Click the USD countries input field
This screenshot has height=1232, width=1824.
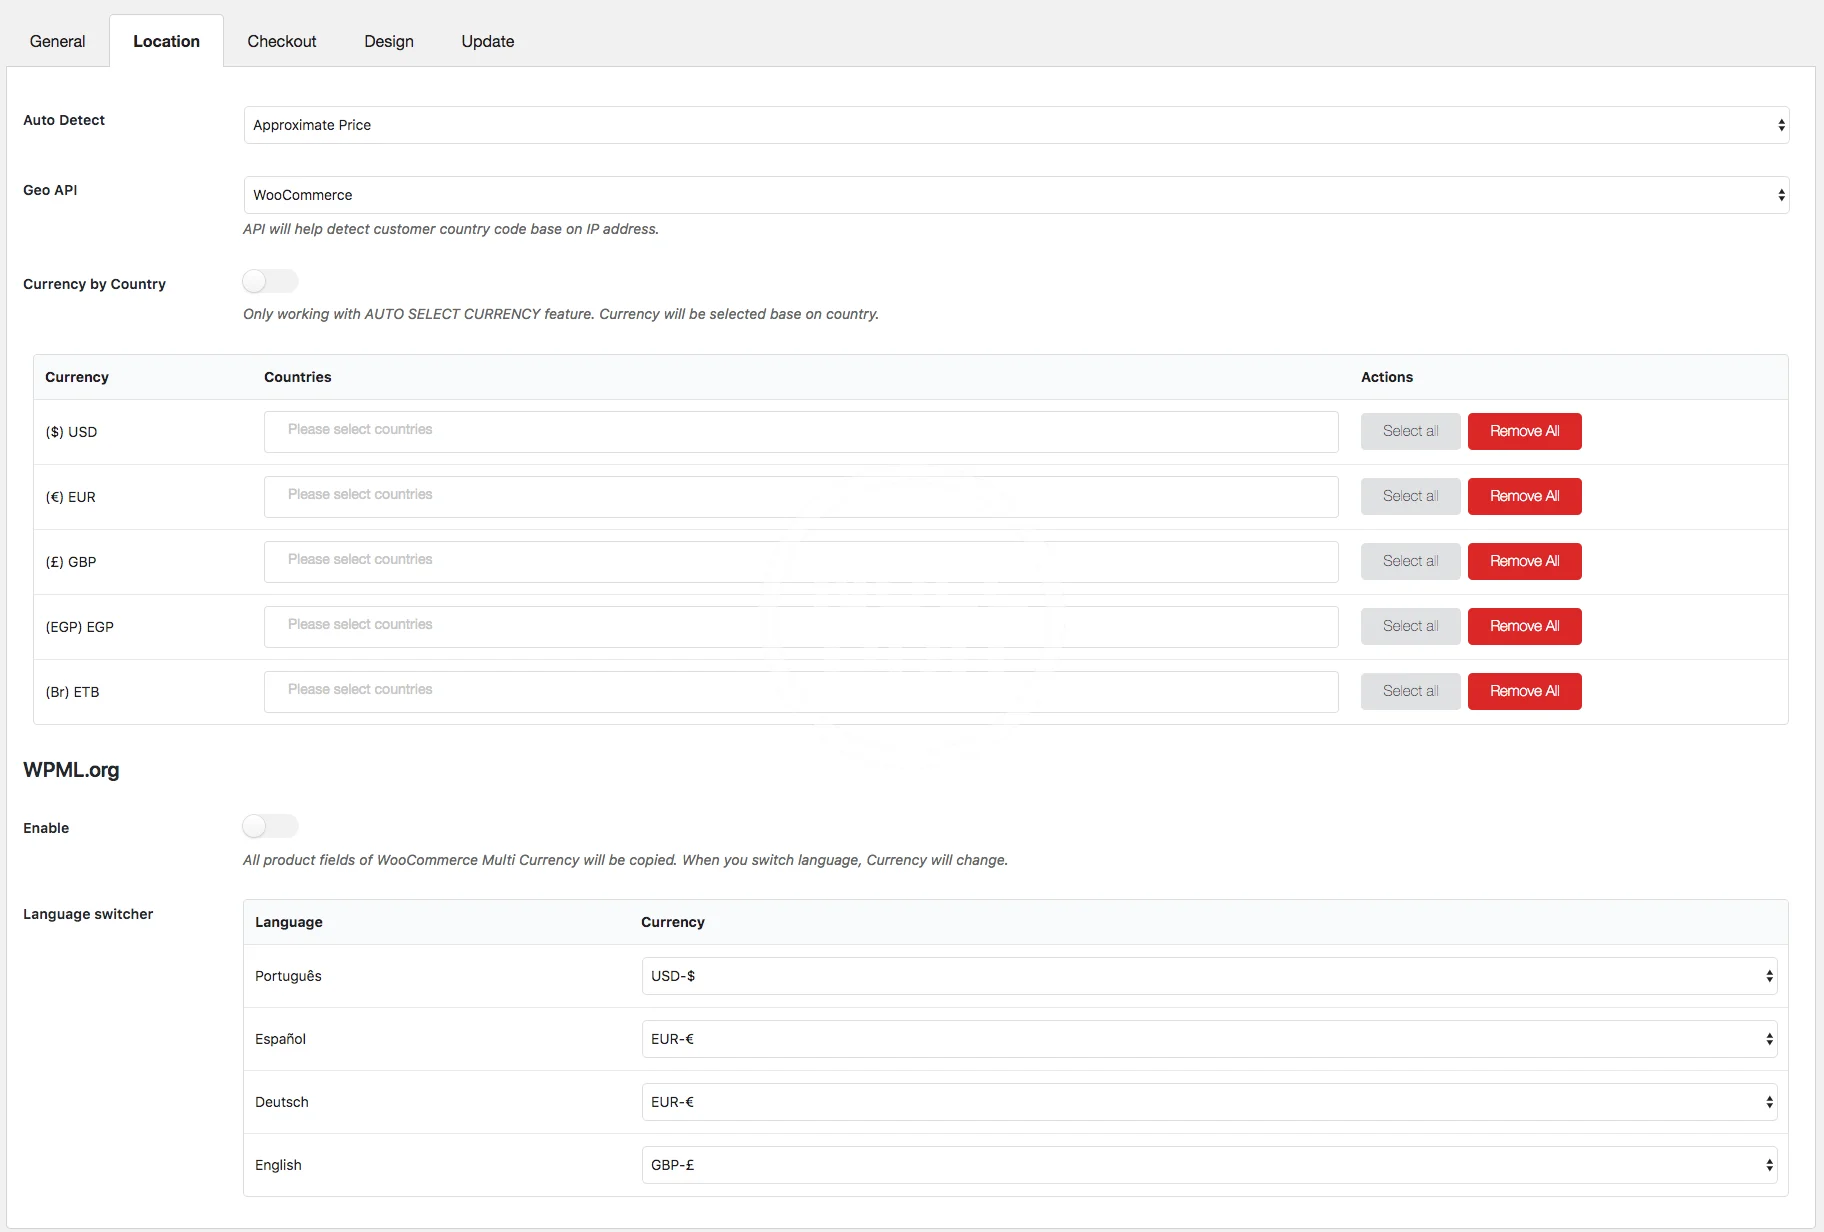click(800, 431)
